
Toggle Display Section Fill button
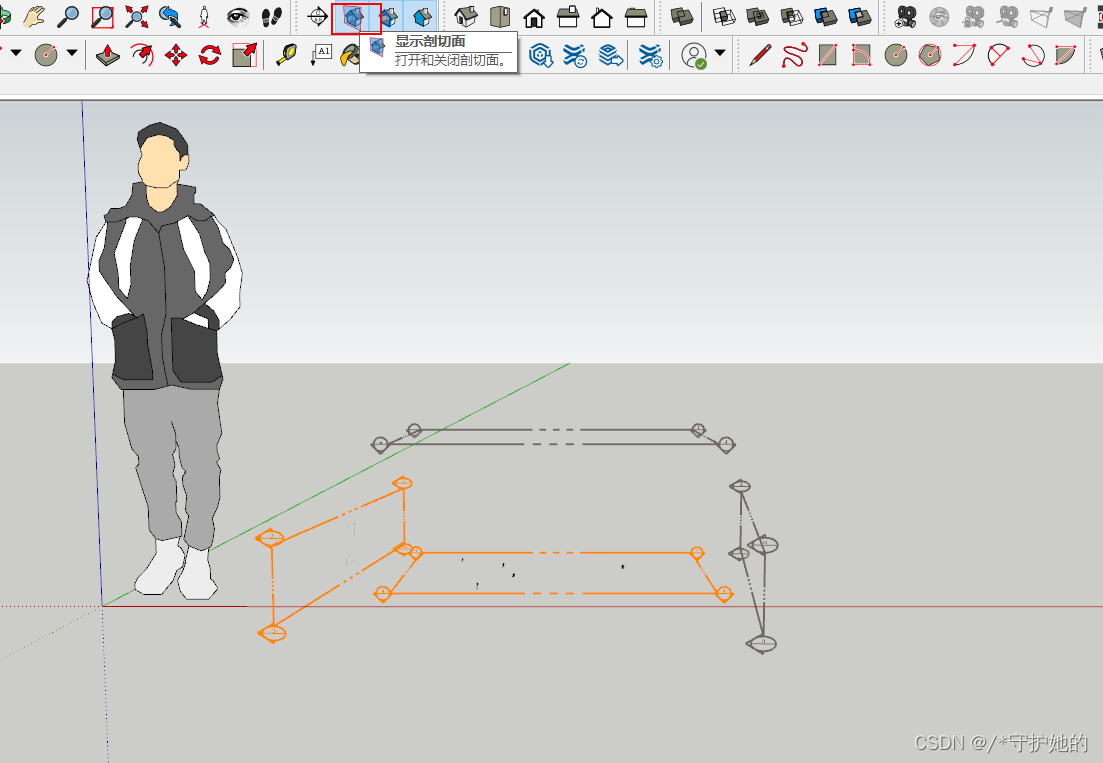(x=422, y=17)
